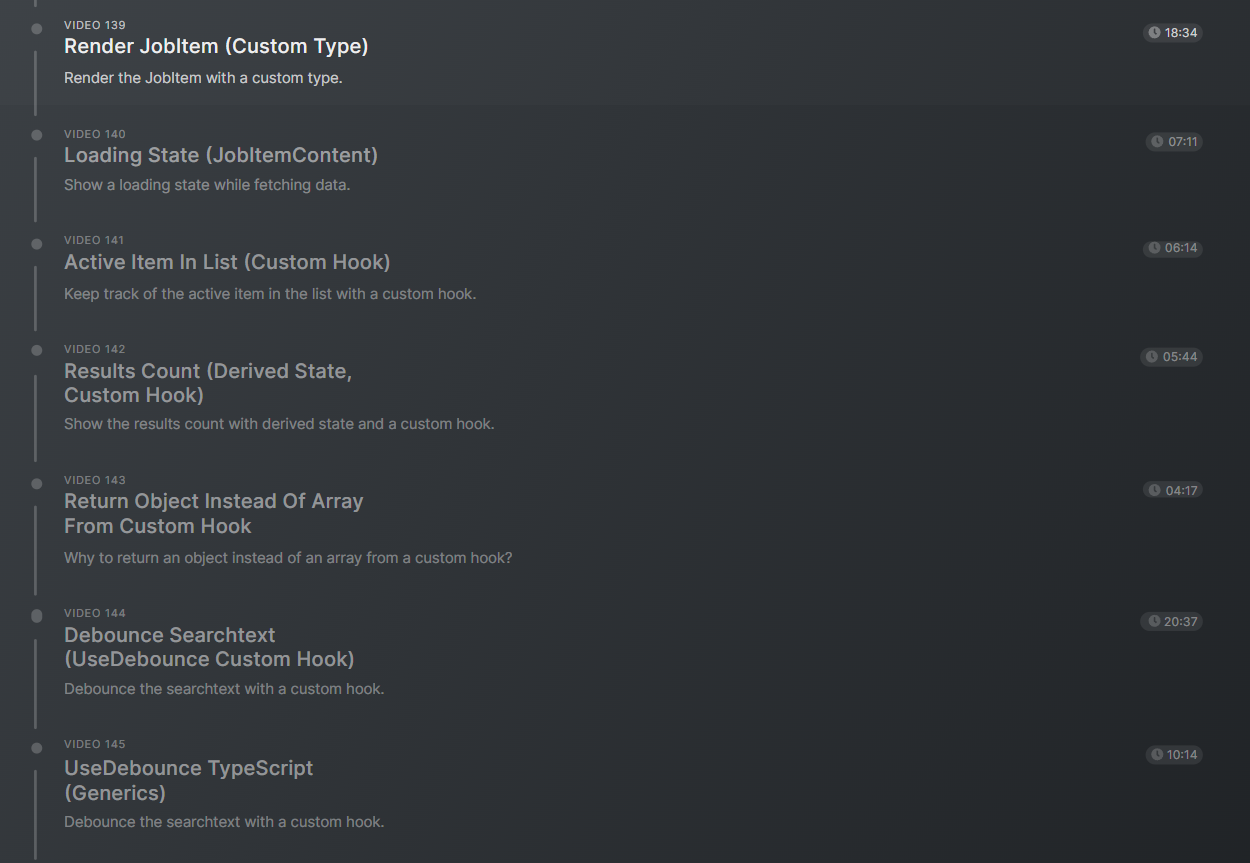The height and width of the screenshot is (863, 1250).
Task: Select Debounce Searchtext (UseDebounce Custom Hook)
Action: click(x=209, y=647)
